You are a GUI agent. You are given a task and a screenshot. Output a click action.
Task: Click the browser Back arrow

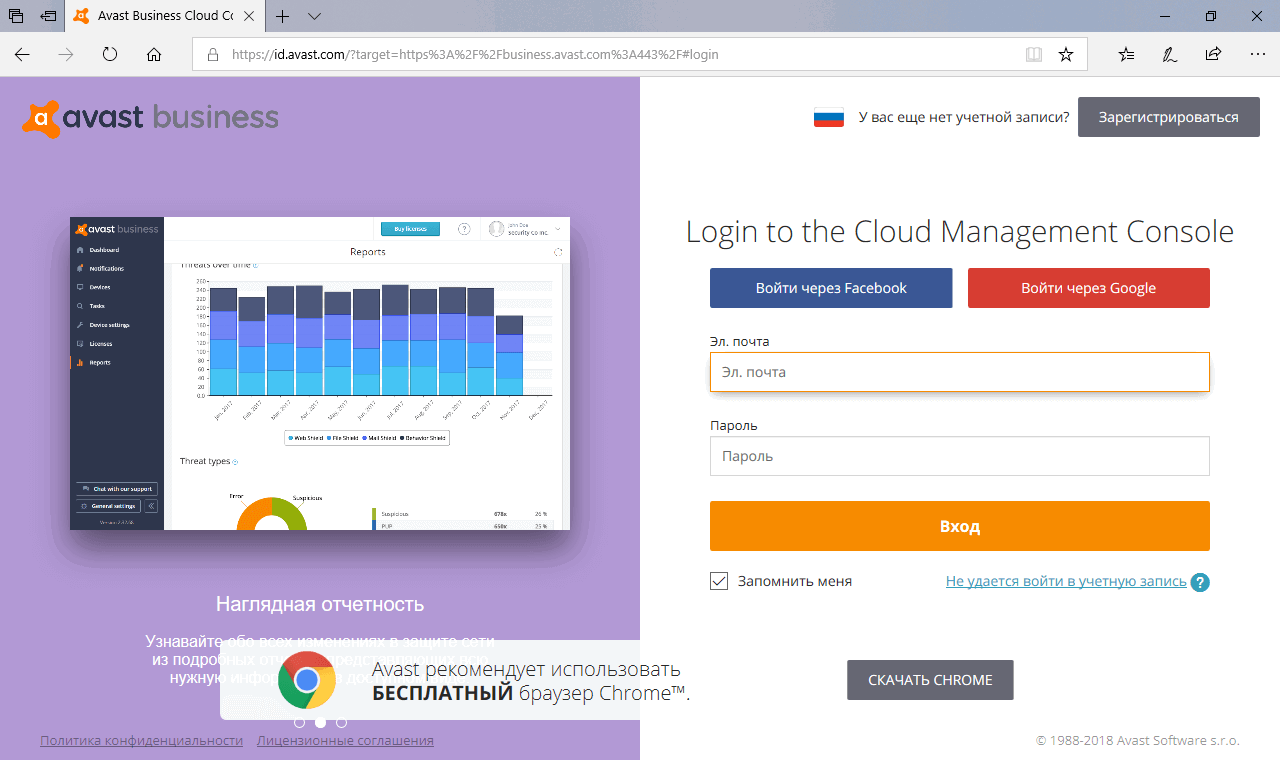tap(22, 55)
